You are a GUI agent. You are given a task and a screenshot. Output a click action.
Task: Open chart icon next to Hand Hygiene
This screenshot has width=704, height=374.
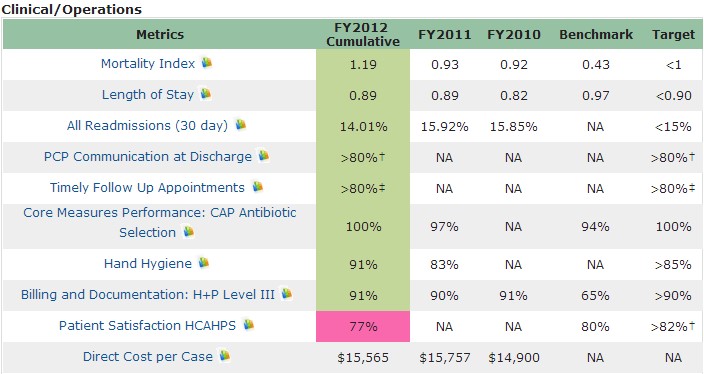[x=204, y=262]
